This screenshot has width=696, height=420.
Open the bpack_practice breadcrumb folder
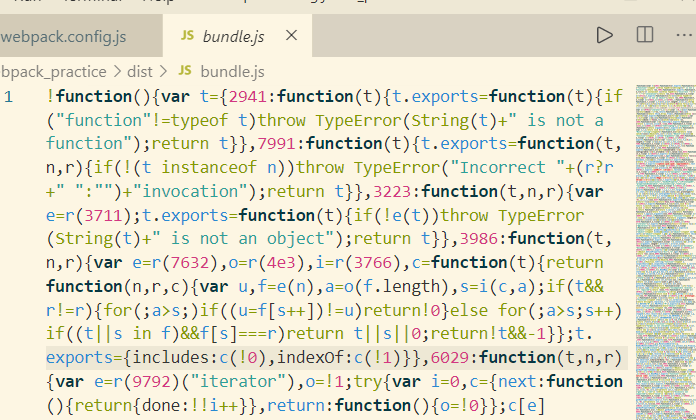tap(53, 71)
